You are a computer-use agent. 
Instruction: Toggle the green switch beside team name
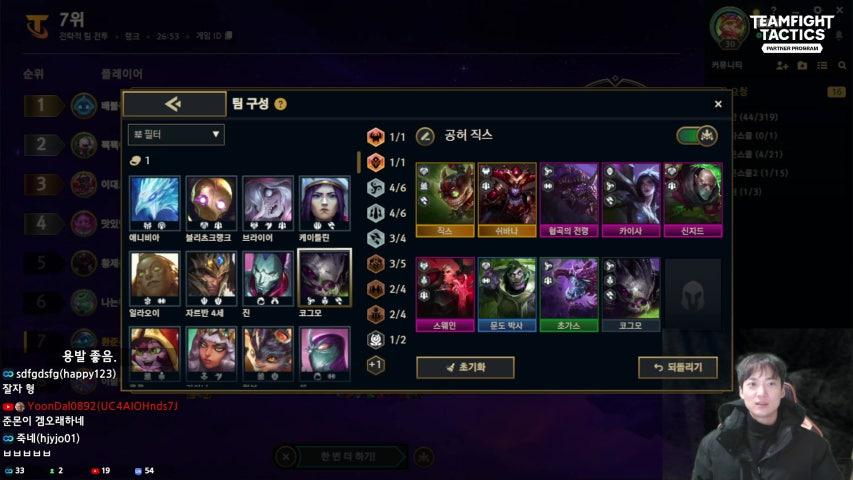click(x=697, y=136)
